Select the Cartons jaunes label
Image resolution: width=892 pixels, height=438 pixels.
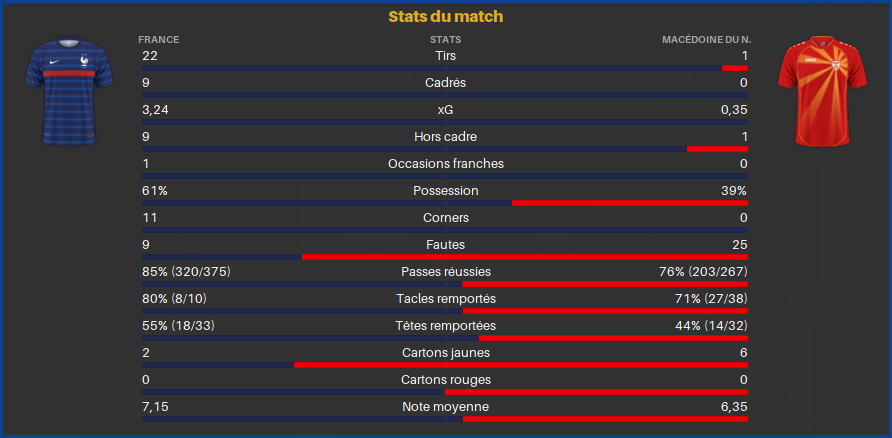tap(445, 353)
